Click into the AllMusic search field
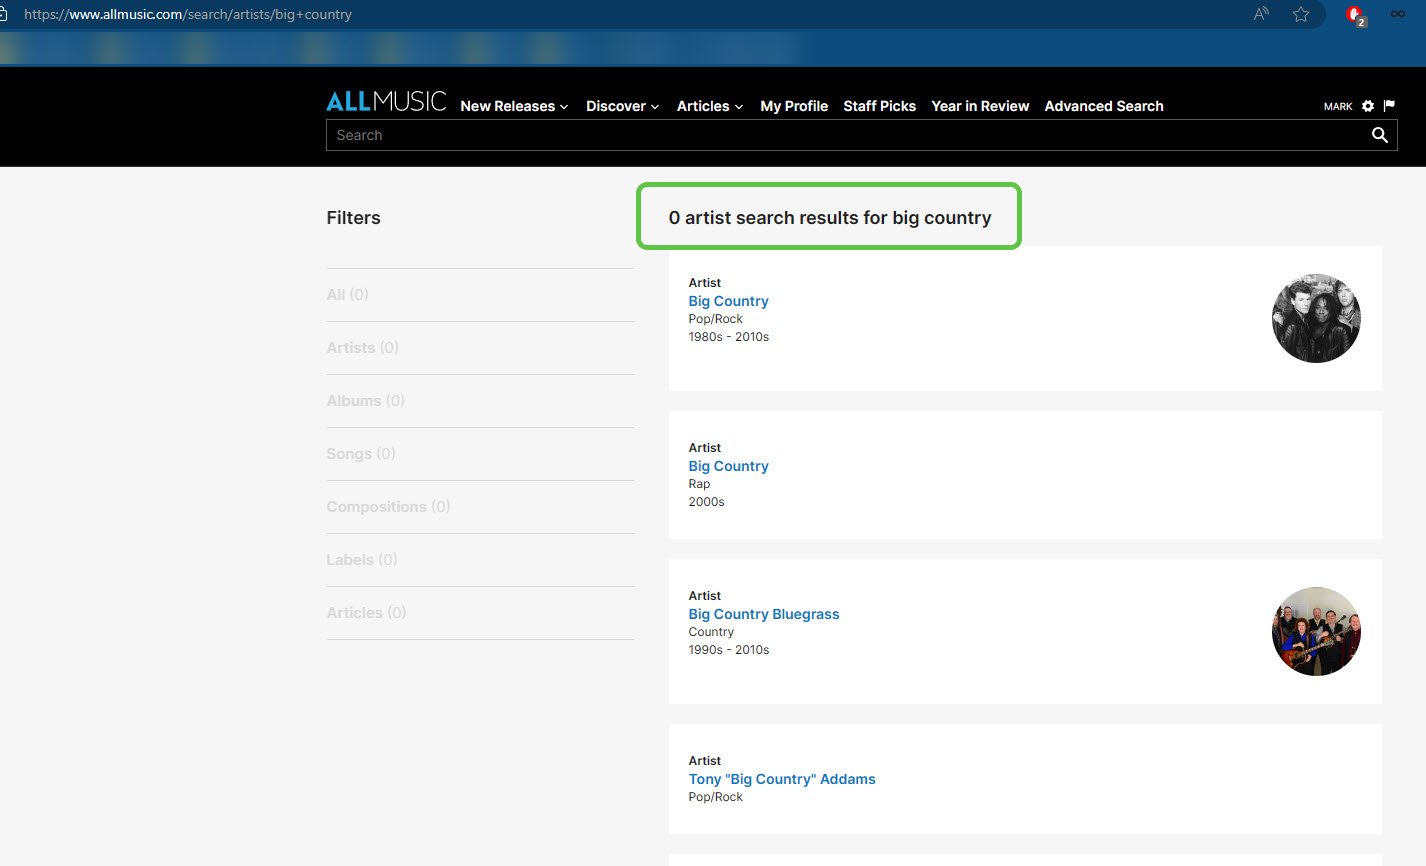Screen dimensions: 1426x866 point(840,135)
